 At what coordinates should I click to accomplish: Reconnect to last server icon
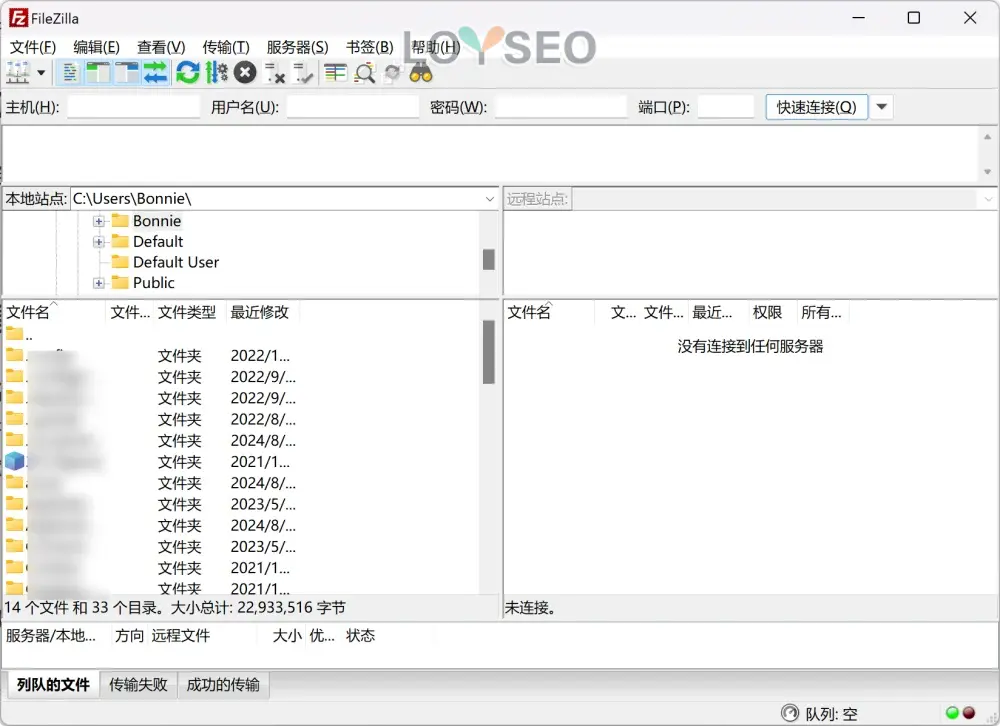[302, 73]
